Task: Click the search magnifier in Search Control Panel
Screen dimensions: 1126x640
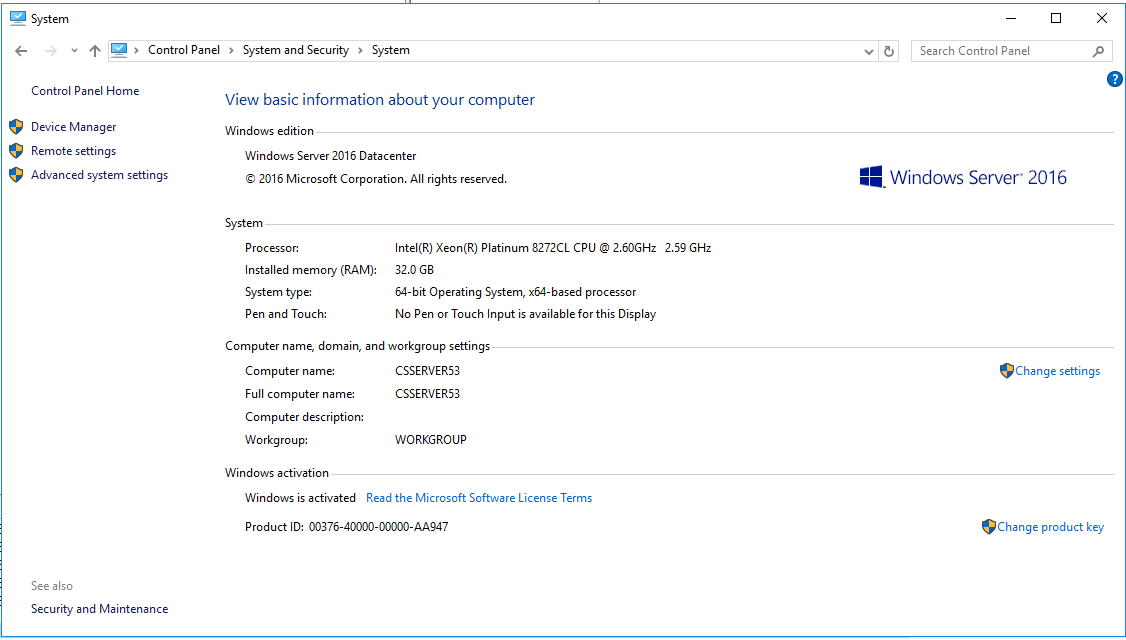Action: 1098,50
